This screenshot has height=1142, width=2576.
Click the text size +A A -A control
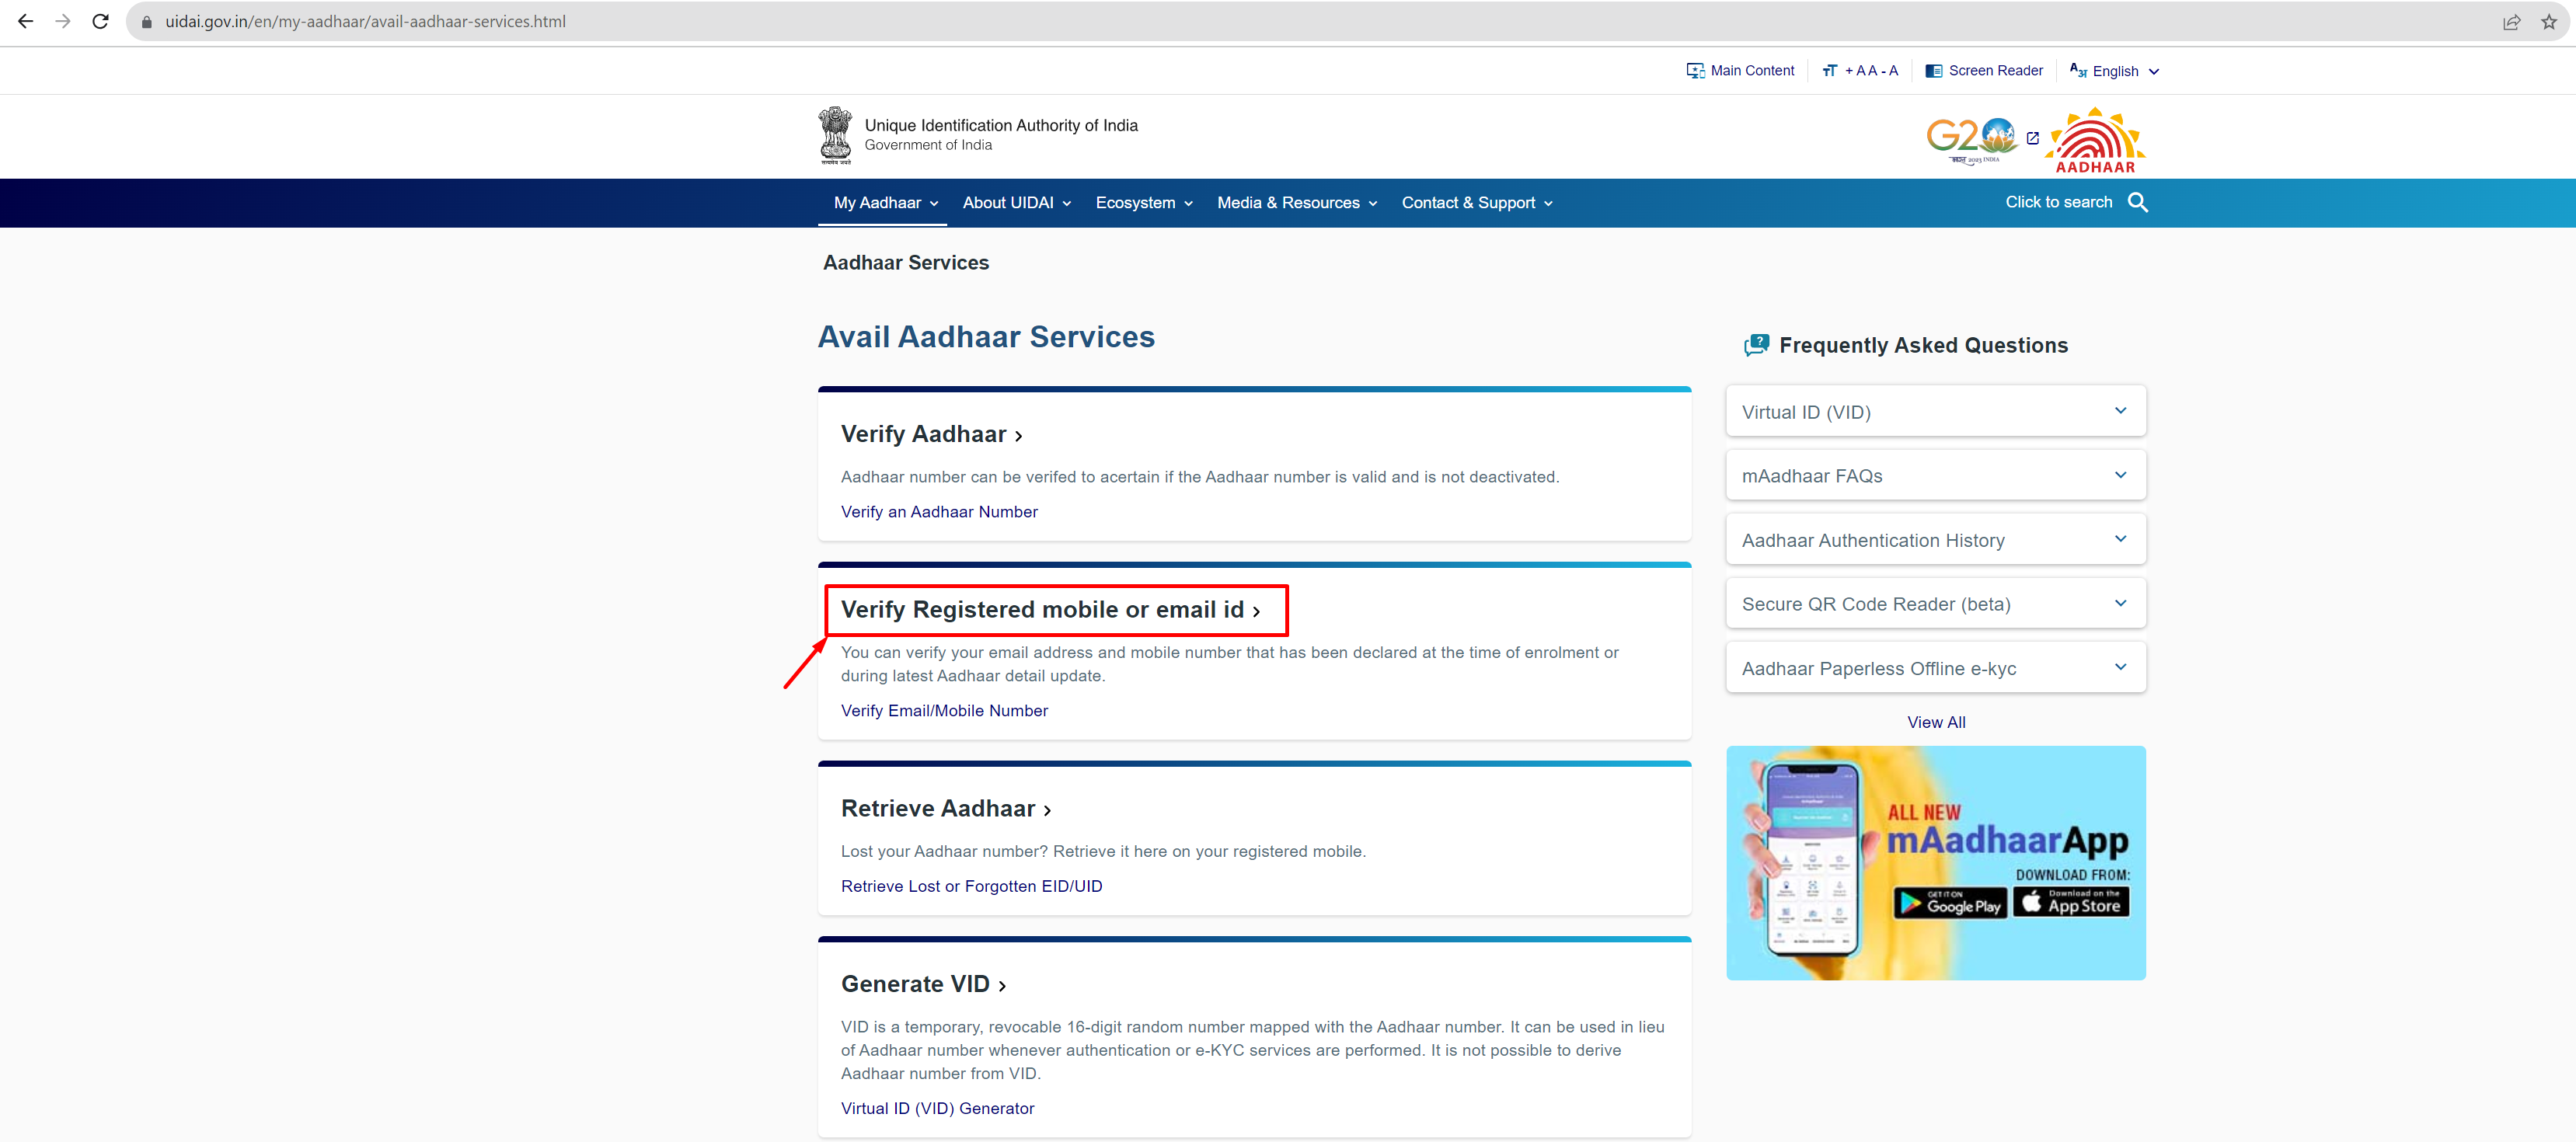point(1860,71)
